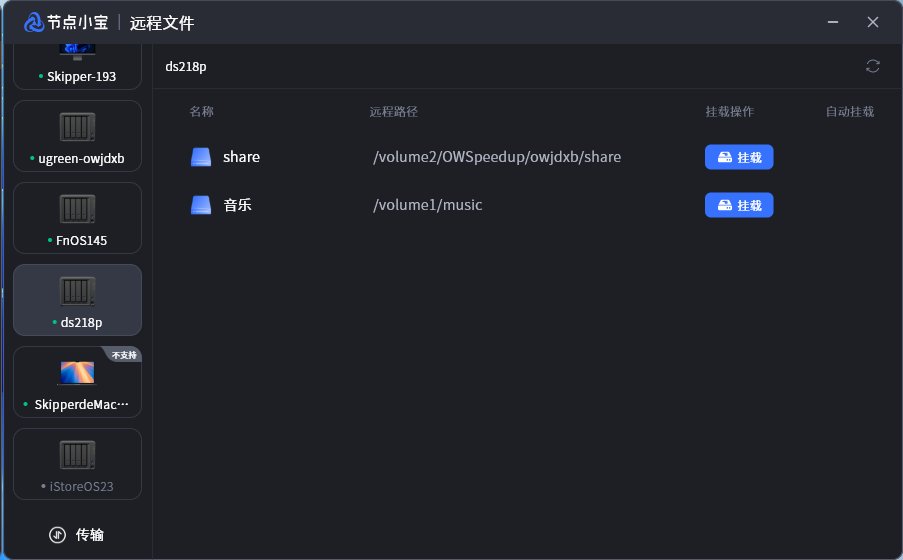Select the share folder icon
Image resolution: width=903 pixels, height=560 pixels.
(x=202, y=157)
